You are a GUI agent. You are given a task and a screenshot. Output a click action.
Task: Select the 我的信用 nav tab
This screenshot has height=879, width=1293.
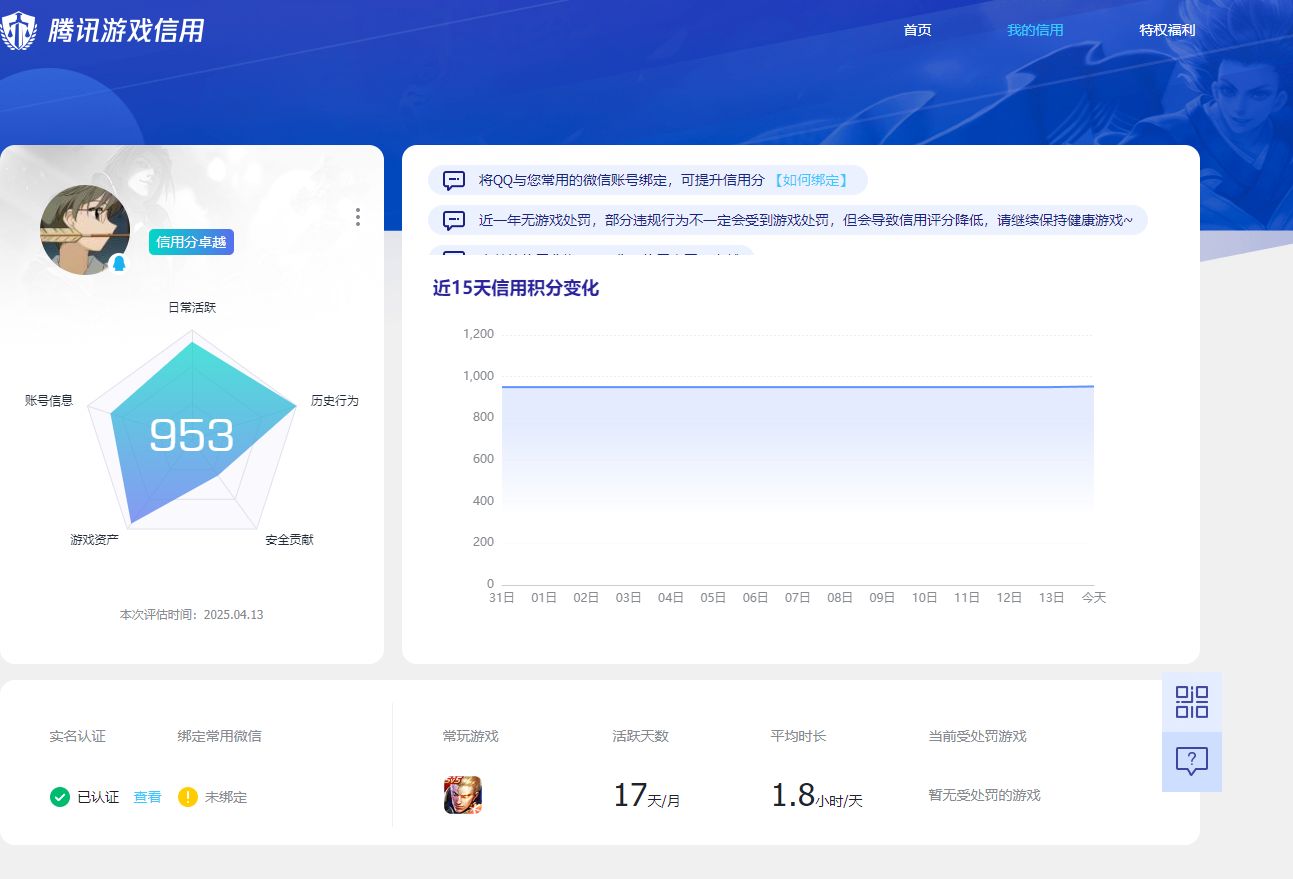(1035, 30)
